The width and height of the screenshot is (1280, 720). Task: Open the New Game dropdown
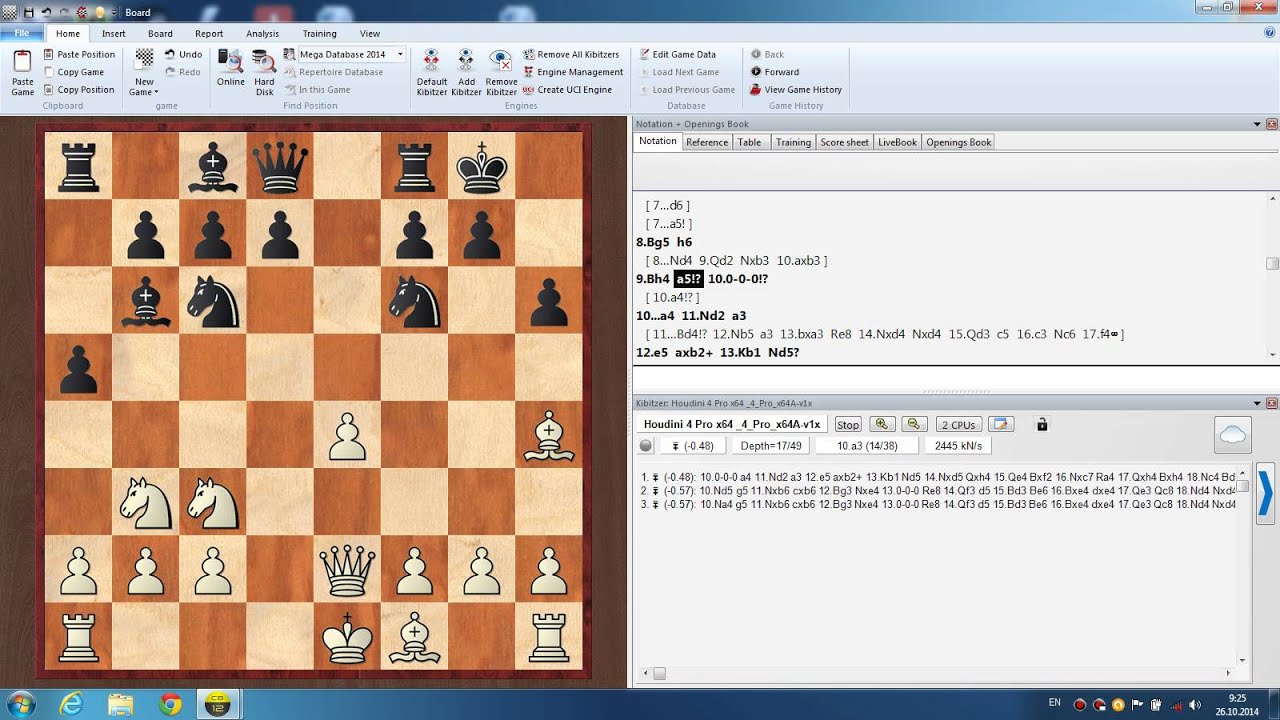[x=144, y=72]
